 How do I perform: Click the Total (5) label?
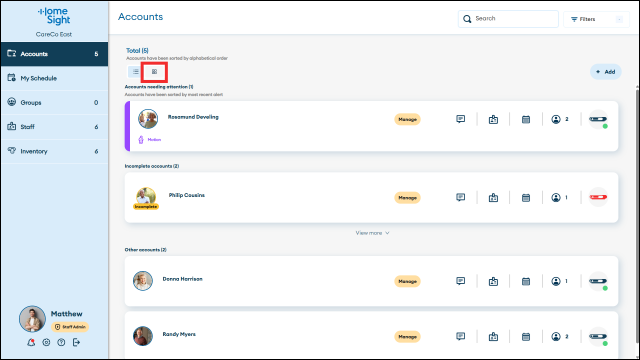[137, 51]
